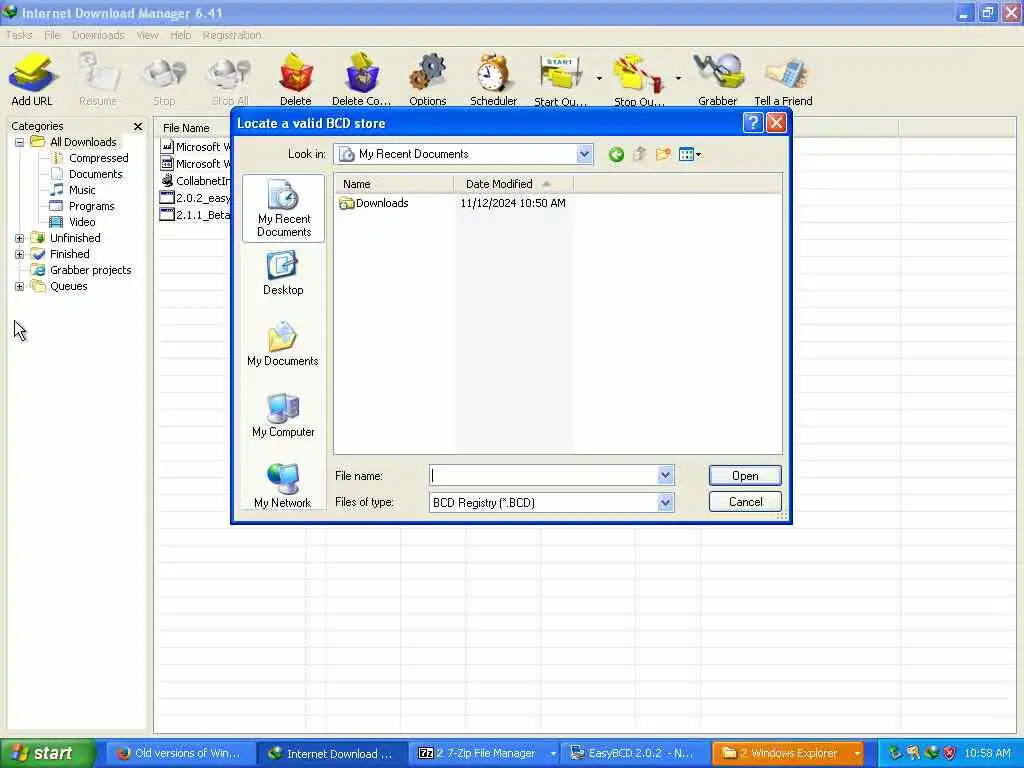Click the Resume toolbar icon

[98, 80]
